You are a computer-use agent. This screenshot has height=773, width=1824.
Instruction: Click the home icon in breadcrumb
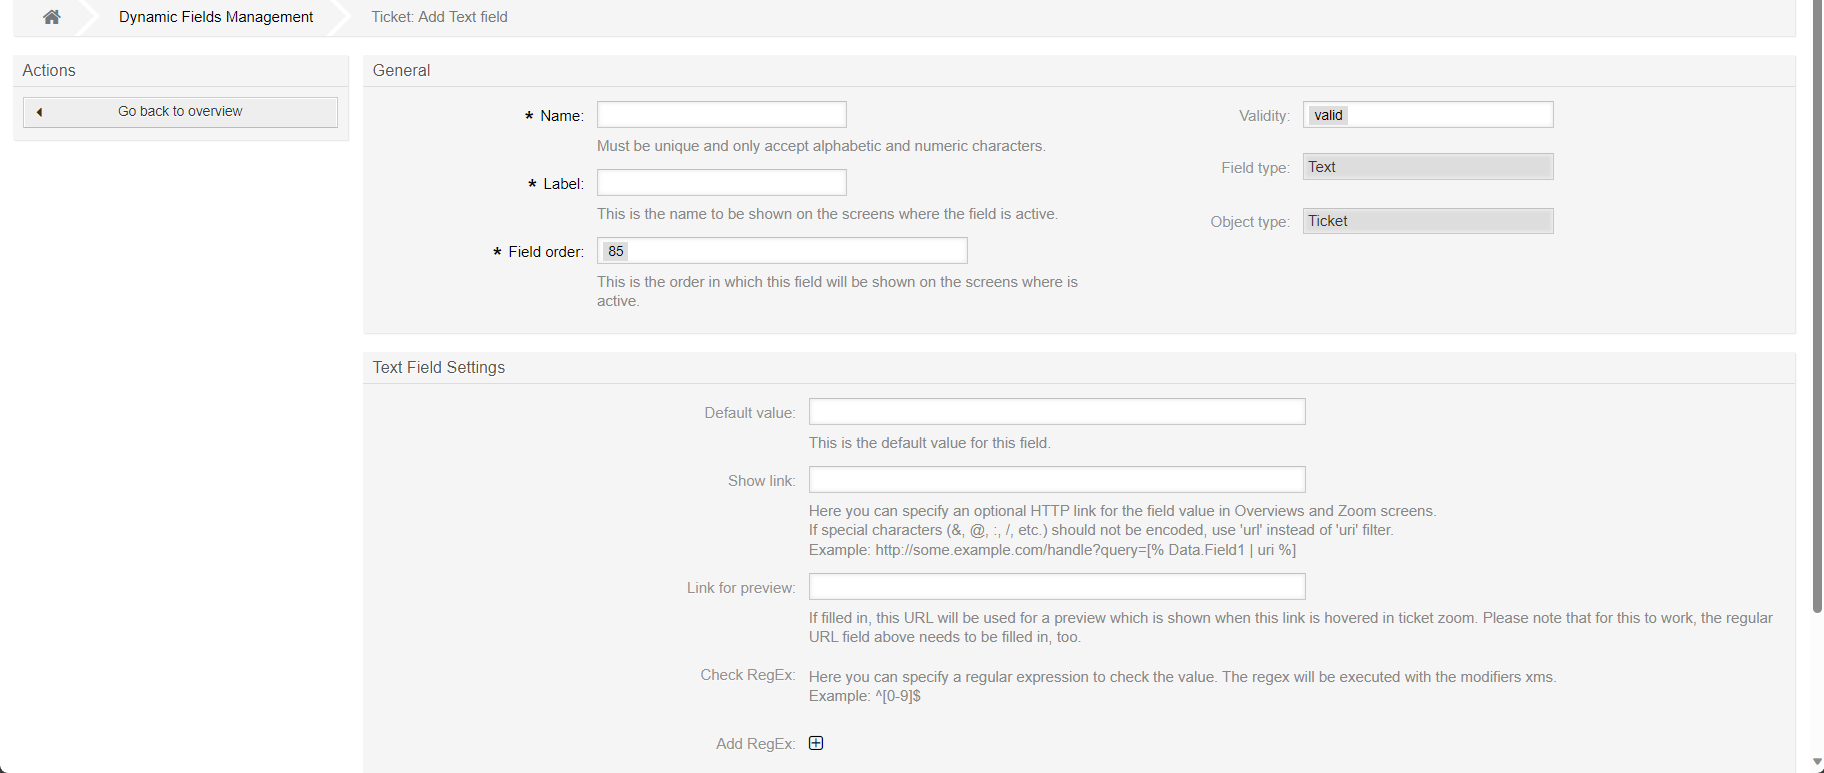(52, 17)
